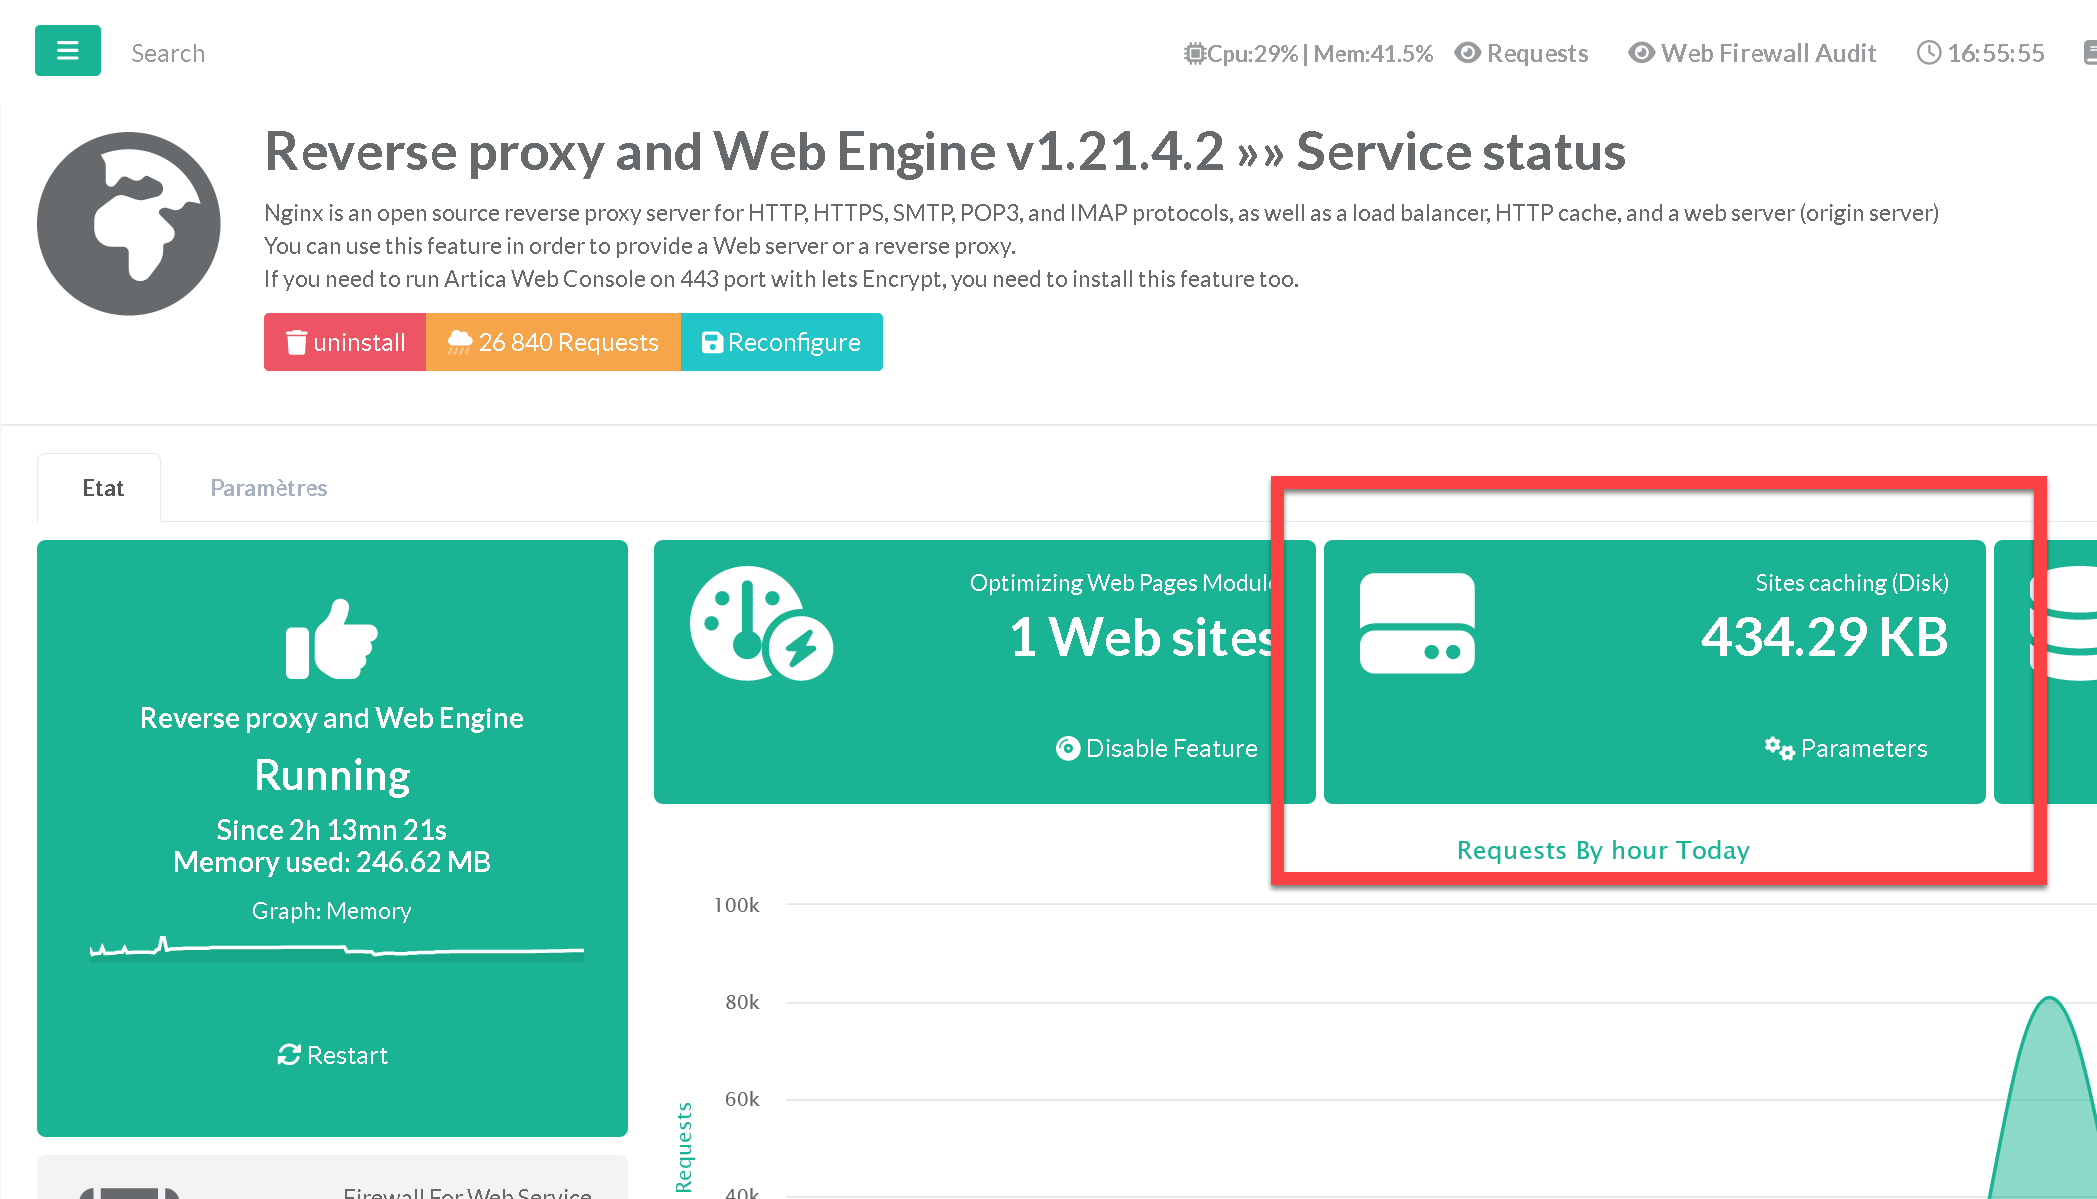Switch to the Paramètres tab

click(268, 488)
